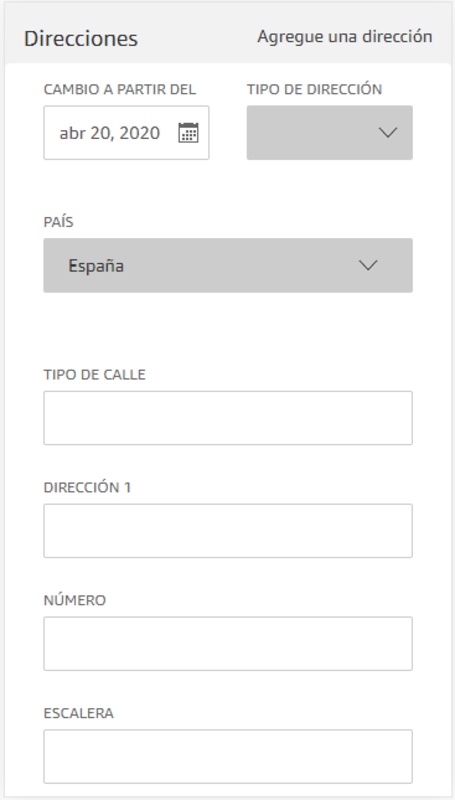Click the Agregue una dirección link
The height and width of the screenshot is (800, 455).
point(345,37)
